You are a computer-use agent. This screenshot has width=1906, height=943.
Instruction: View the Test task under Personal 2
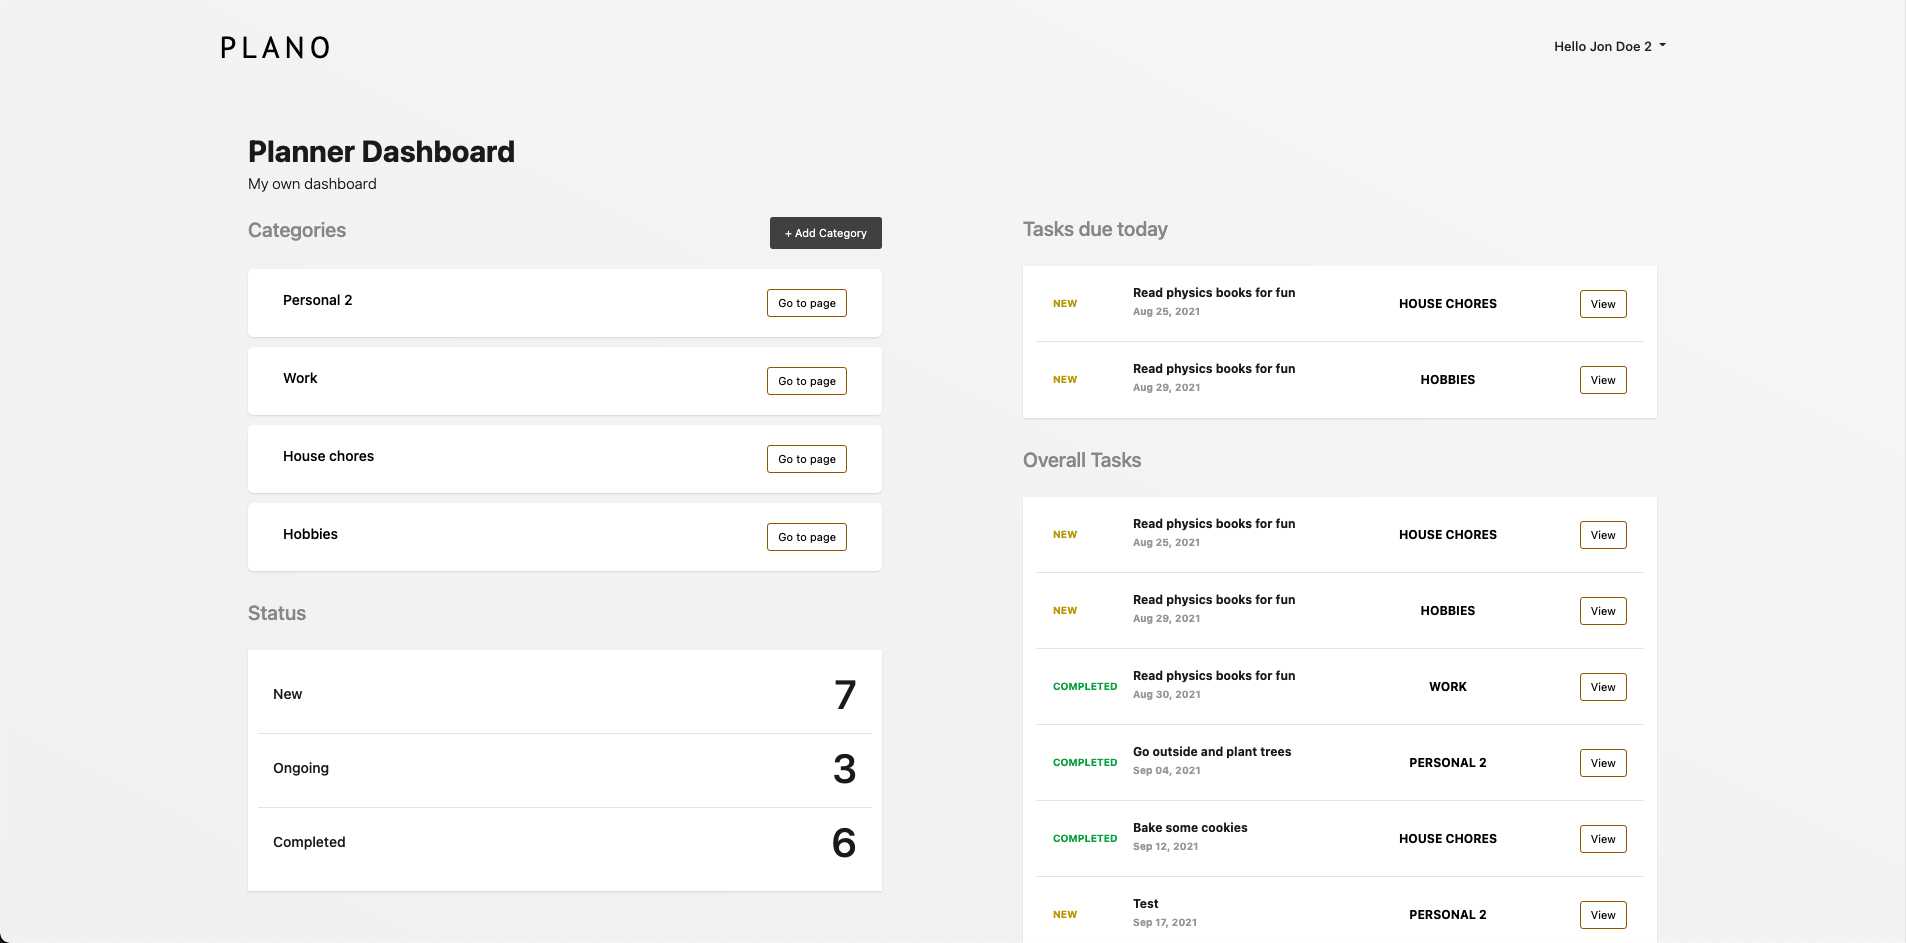[x=1603, y=914]
